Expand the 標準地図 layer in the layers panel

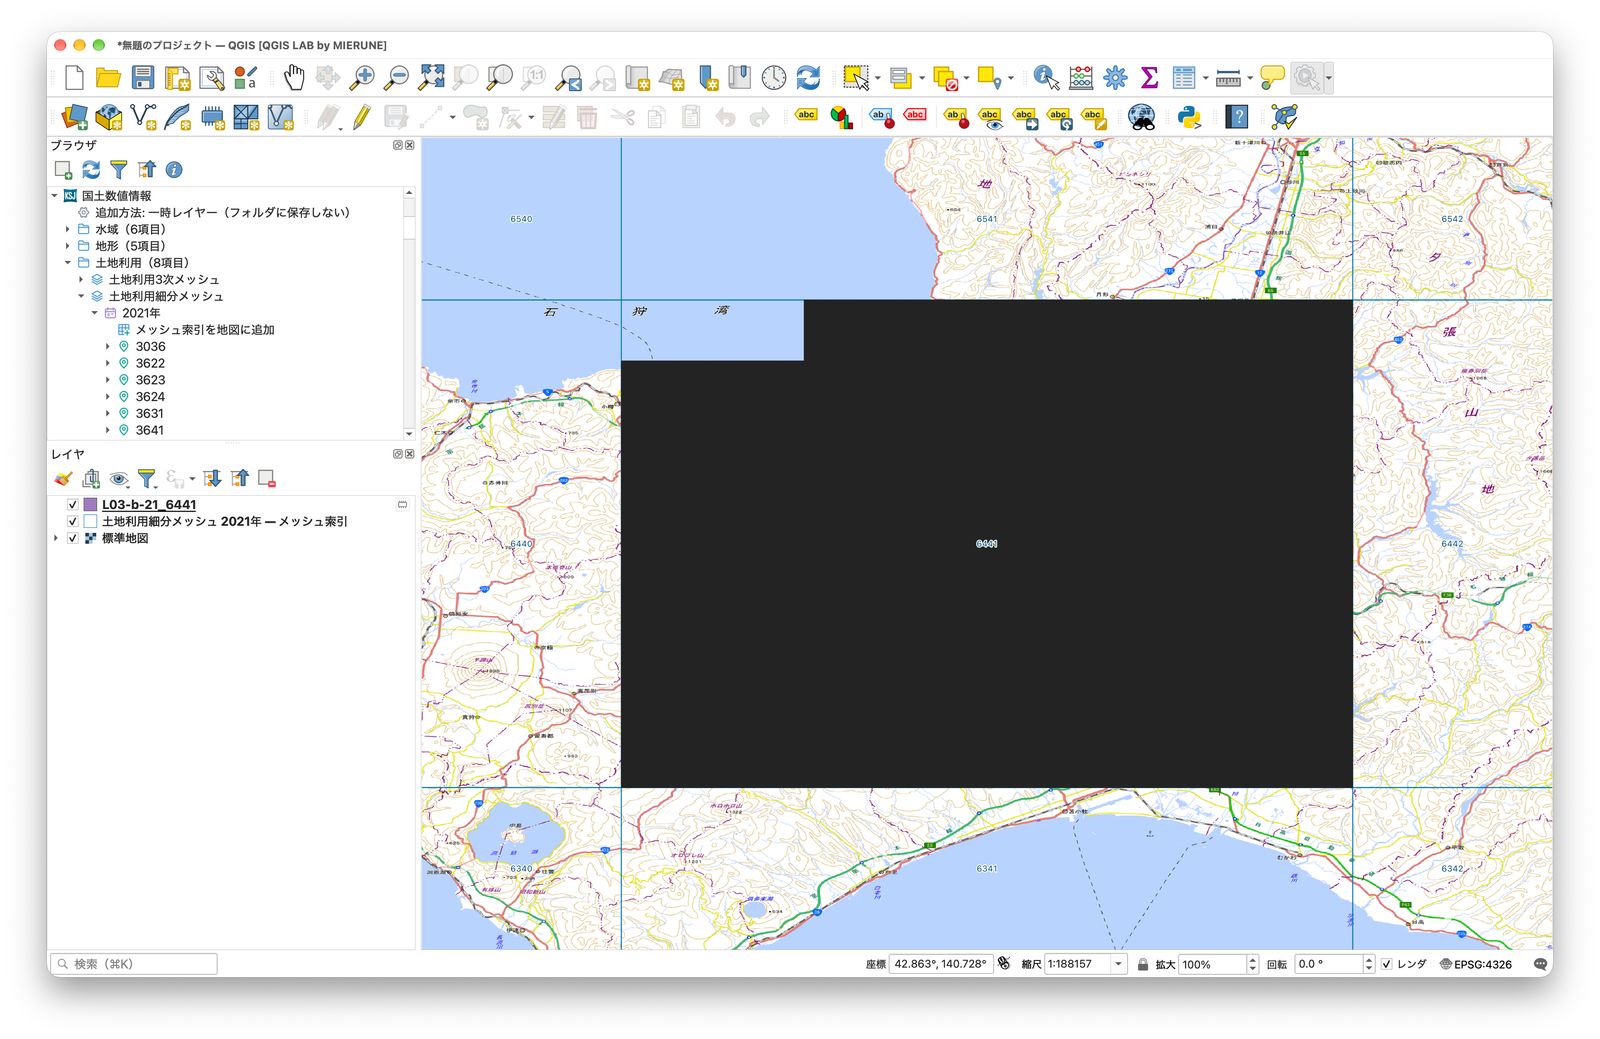click(55, 538)
